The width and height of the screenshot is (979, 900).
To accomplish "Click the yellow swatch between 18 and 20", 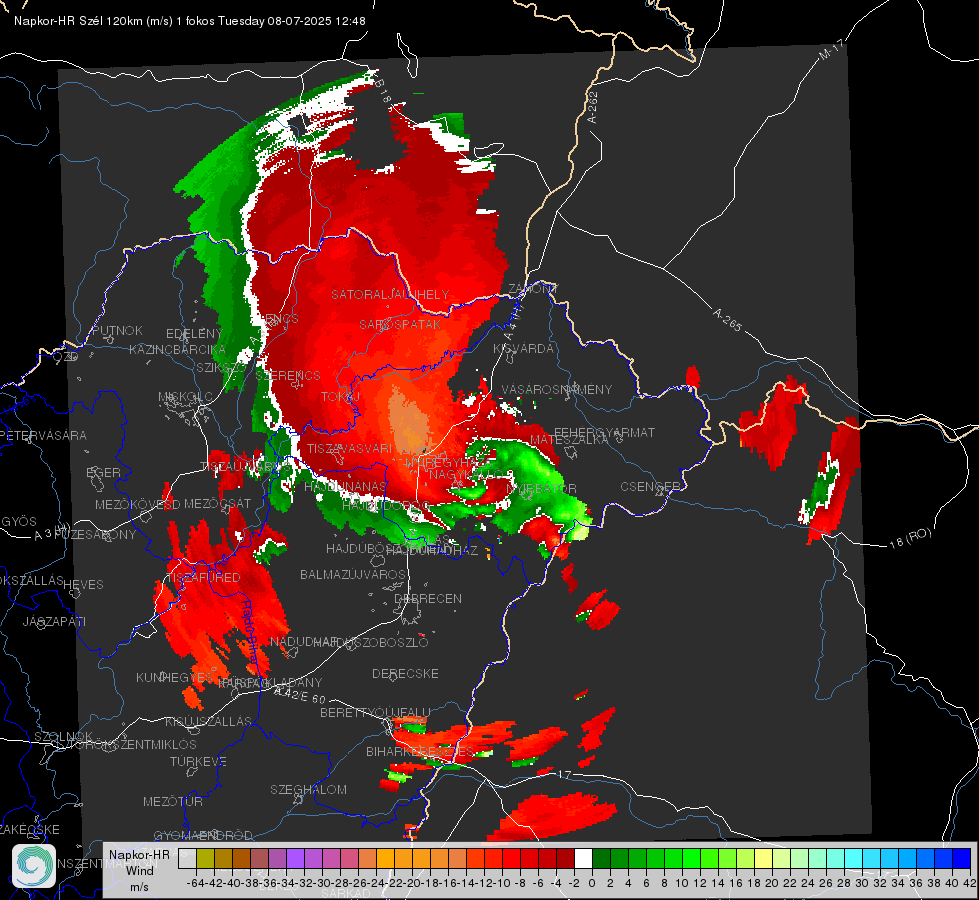I will click(764, 858).
